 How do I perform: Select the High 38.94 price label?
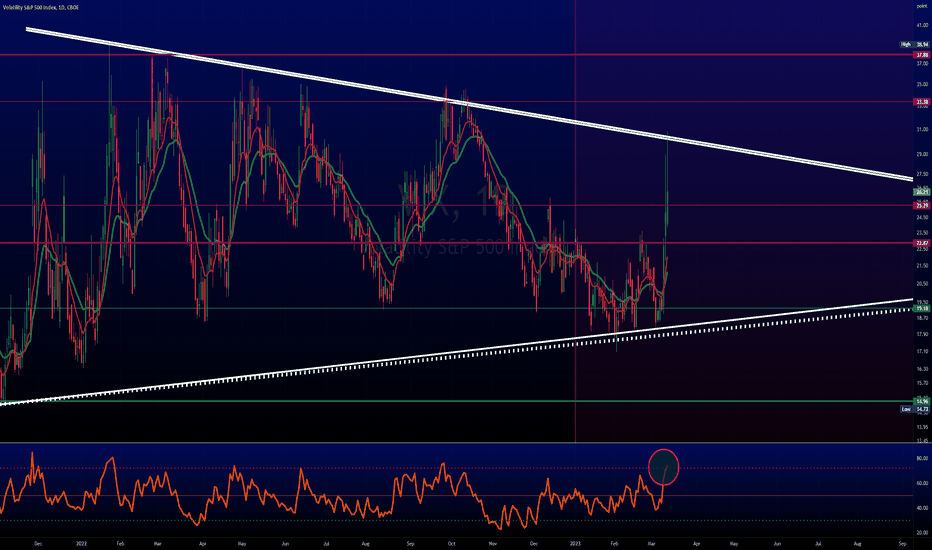(x=915, y=45)
